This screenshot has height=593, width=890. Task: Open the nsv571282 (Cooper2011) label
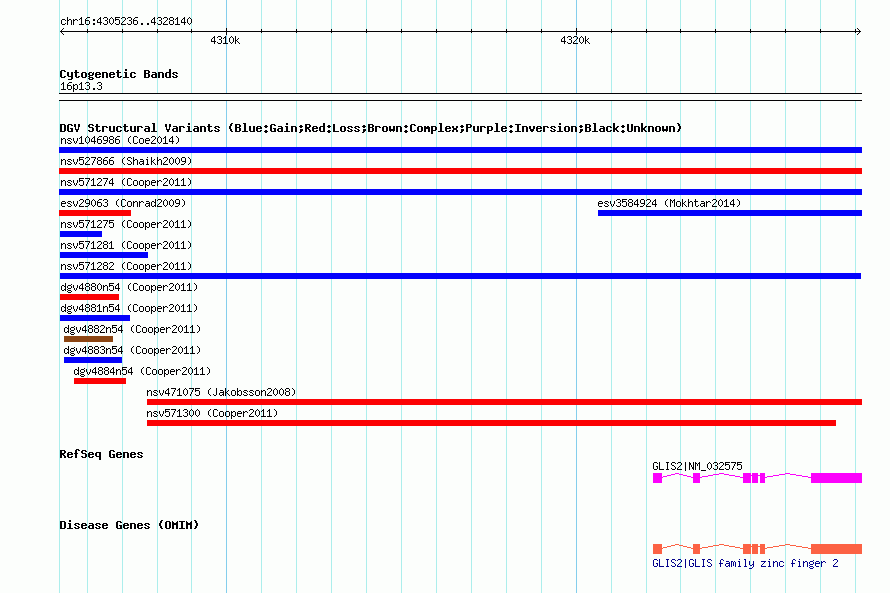pos(126,266)
